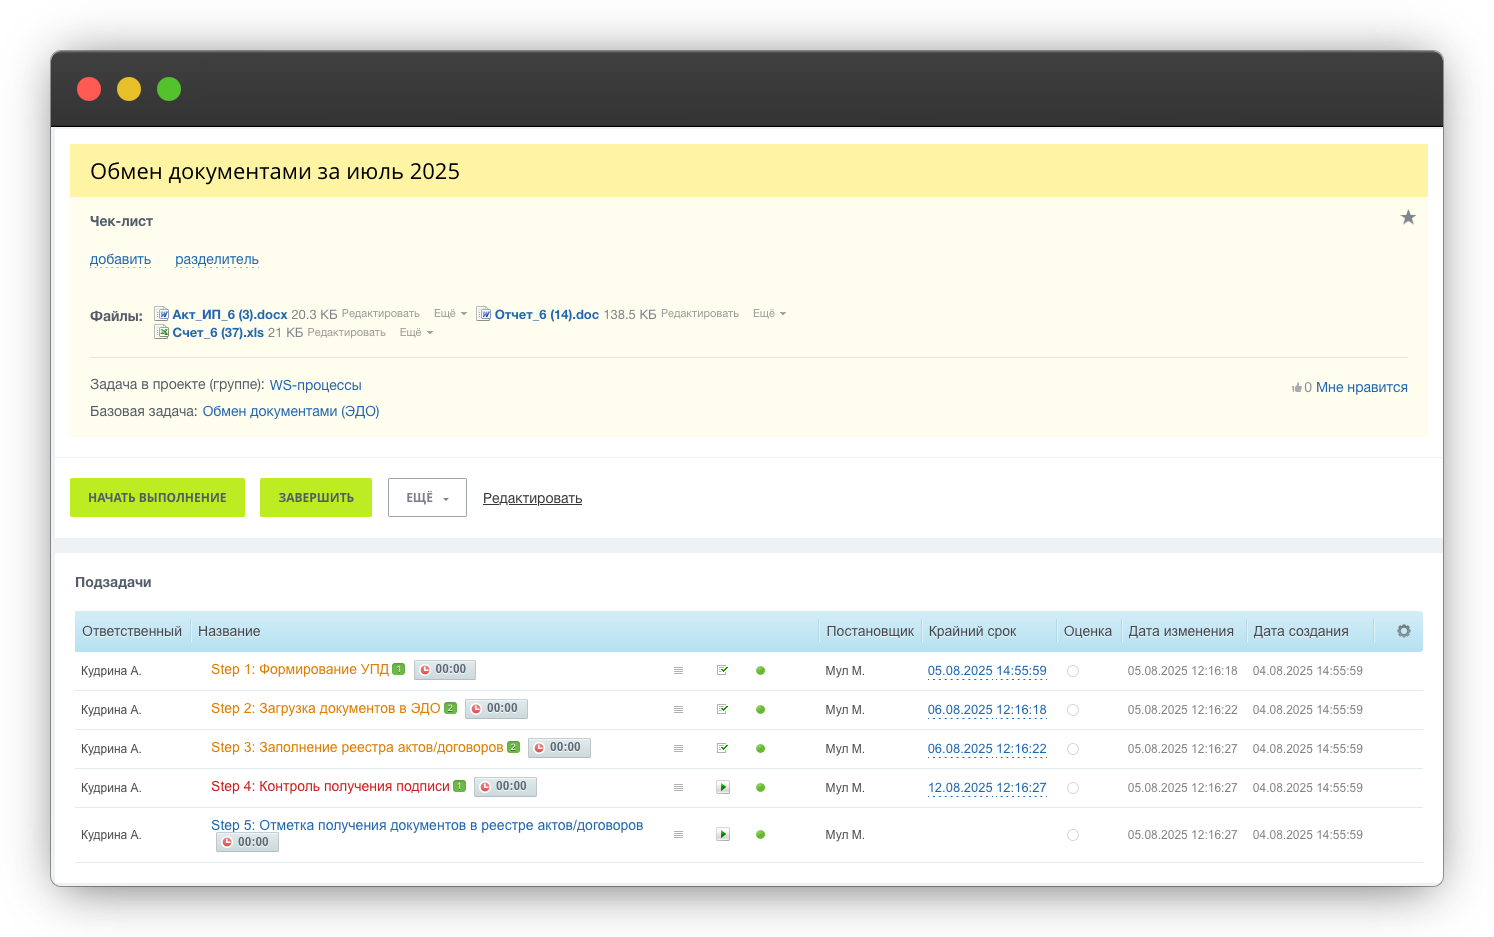
Task: Open subtasks table settings gear
Action: click(x=1404, y=631)
